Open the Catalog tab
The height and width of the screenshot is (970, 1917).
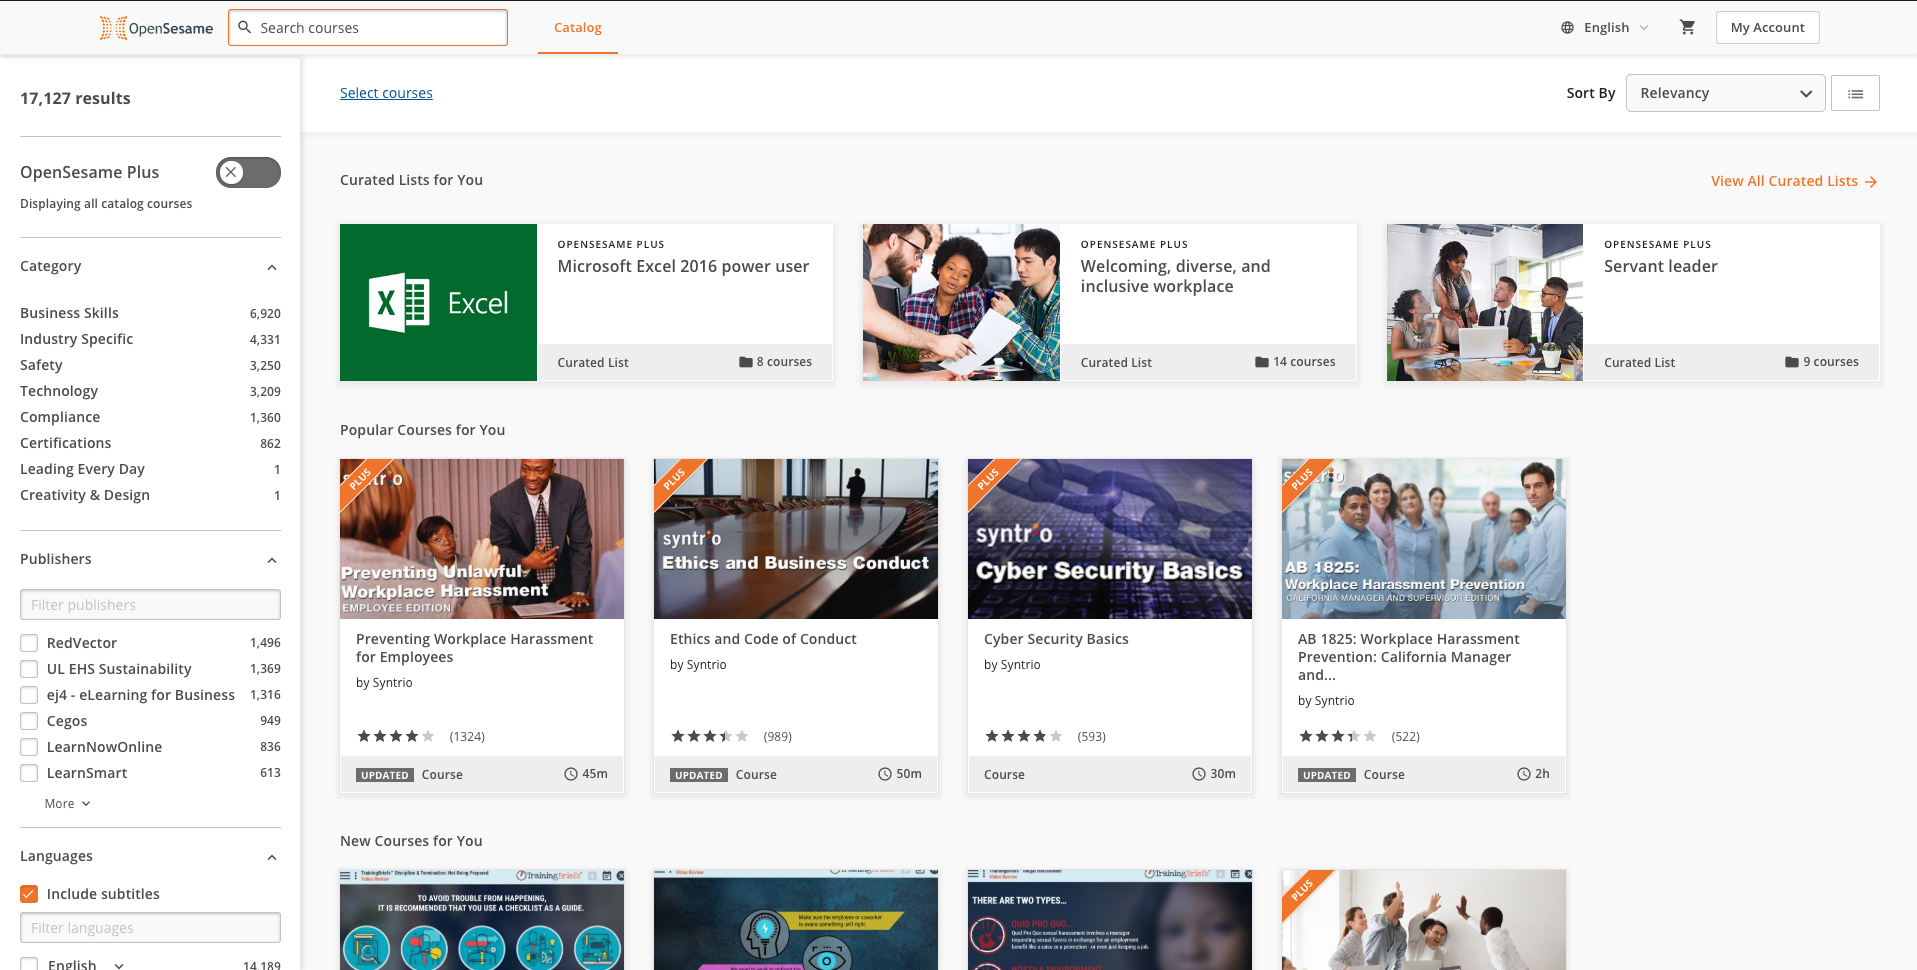pos(578,28)
